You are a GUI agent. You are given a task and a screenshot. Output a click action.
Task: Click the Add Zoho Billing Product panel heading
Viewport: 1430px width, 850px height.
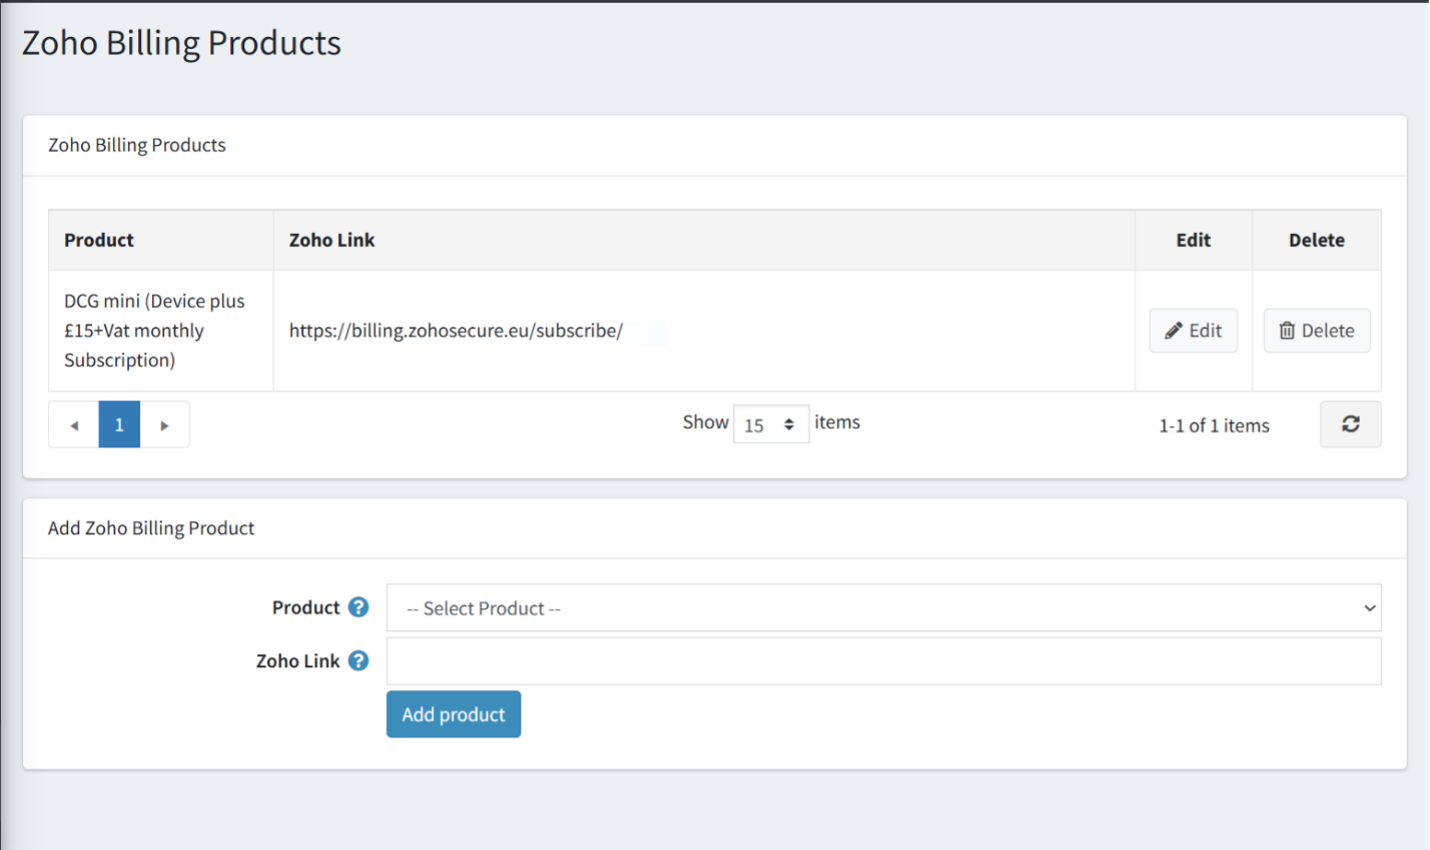click(151, 528)
